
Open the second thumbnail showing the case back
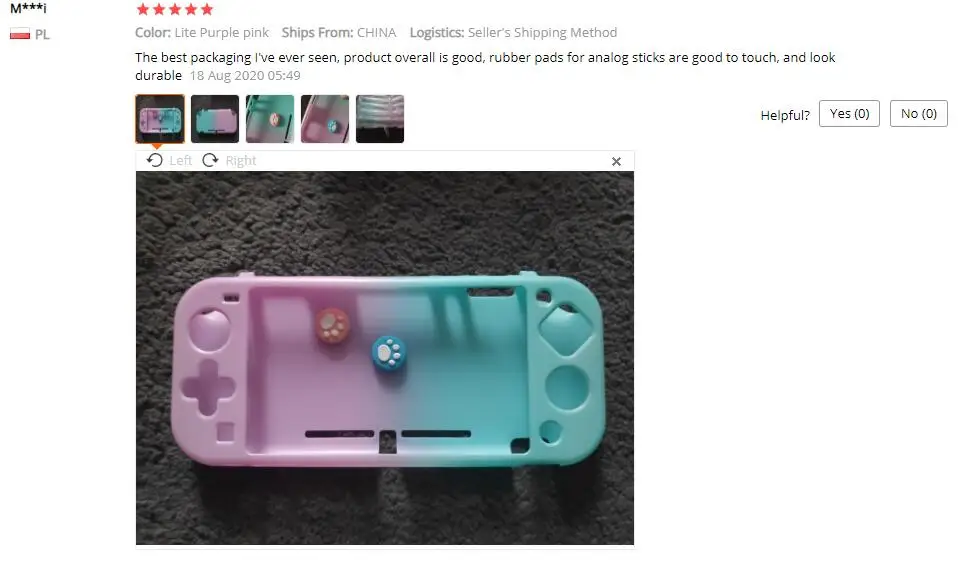(x=215, y=119)
